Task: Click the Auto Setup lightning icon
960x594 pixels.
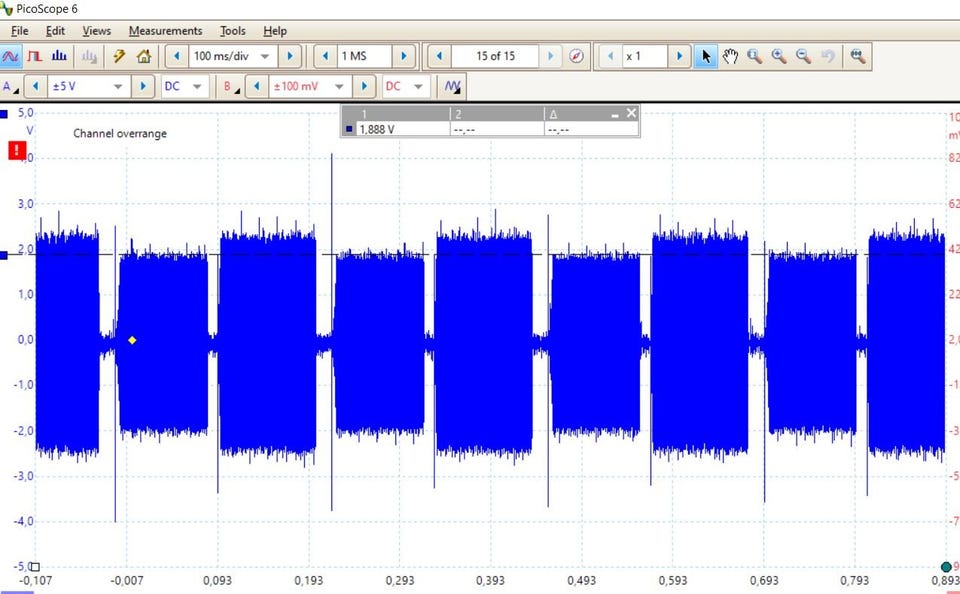Action: point(119,56)
